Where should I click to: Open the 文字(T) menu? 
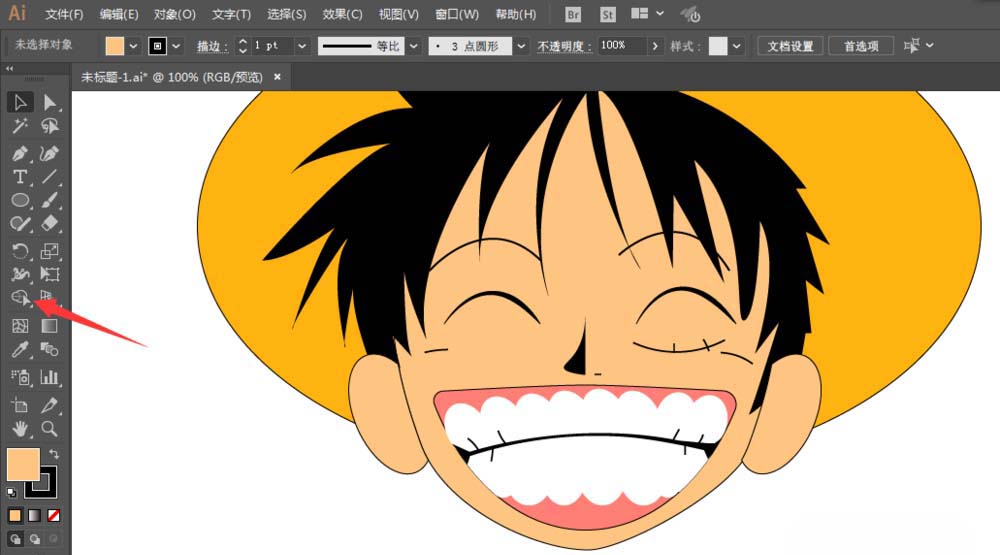pos(232,14)
